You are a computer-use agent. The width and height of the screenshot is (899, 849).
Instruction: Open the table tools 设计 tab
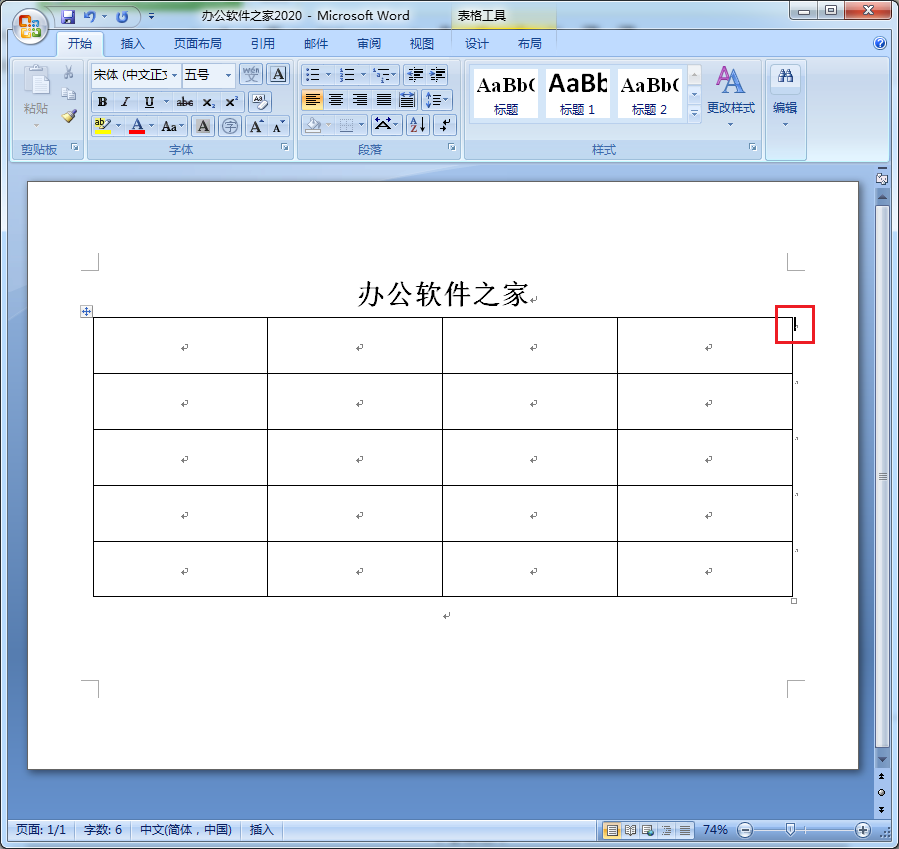pyautogui.click(x=476, y=44)
